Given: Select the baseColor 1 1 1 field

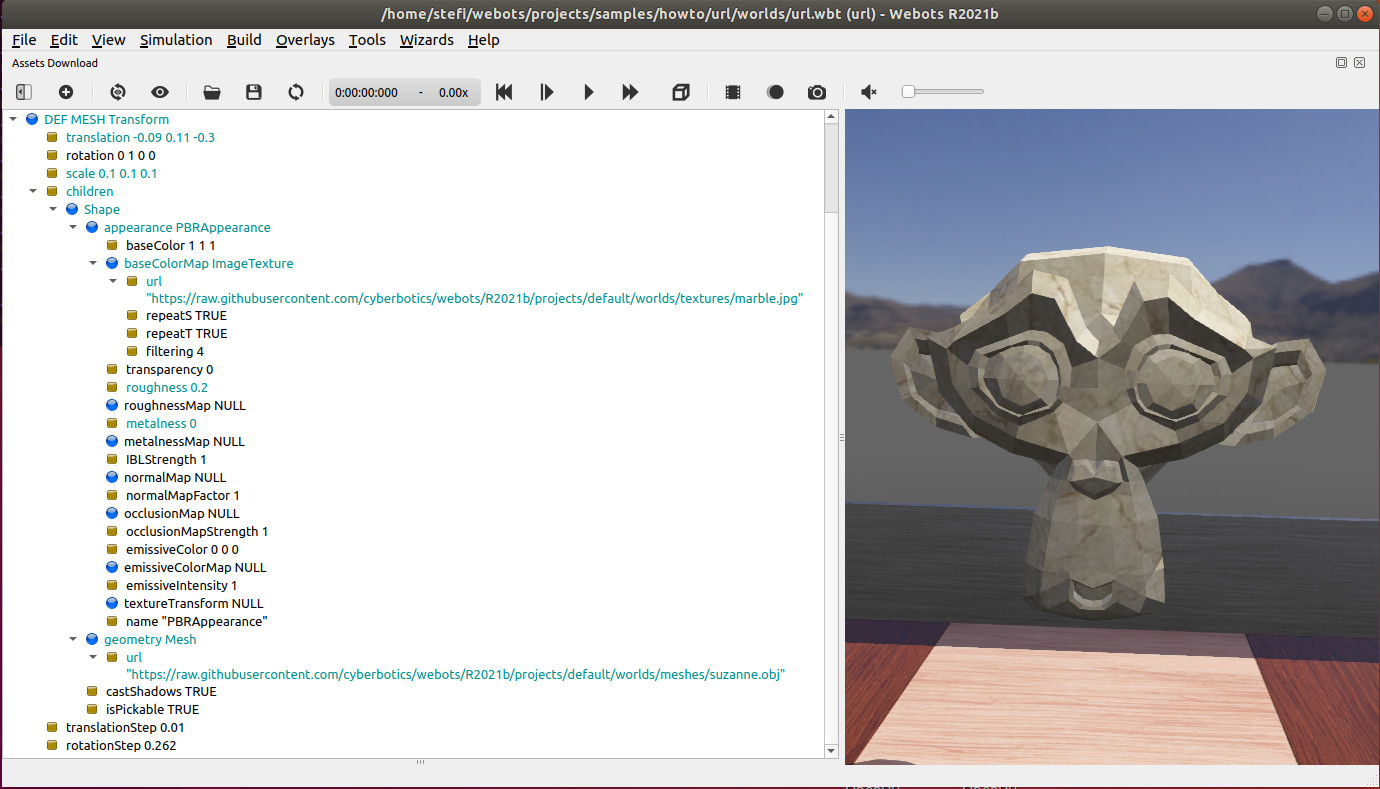Looking at the screenshot, I should [170, 245].
